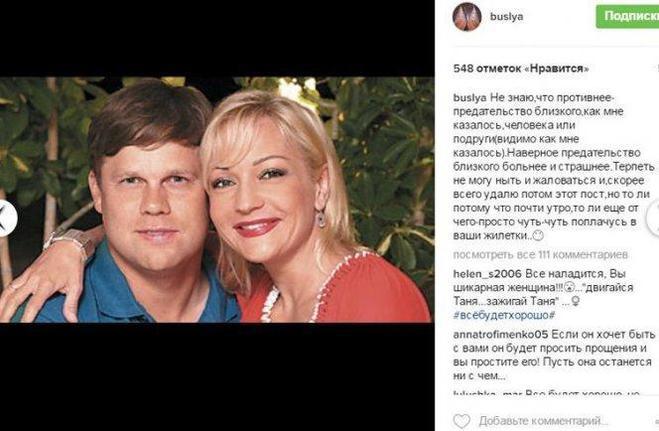Click the post caption text
Image resolution: width=659 pixels, height=431 pixels.
point(554,167)
